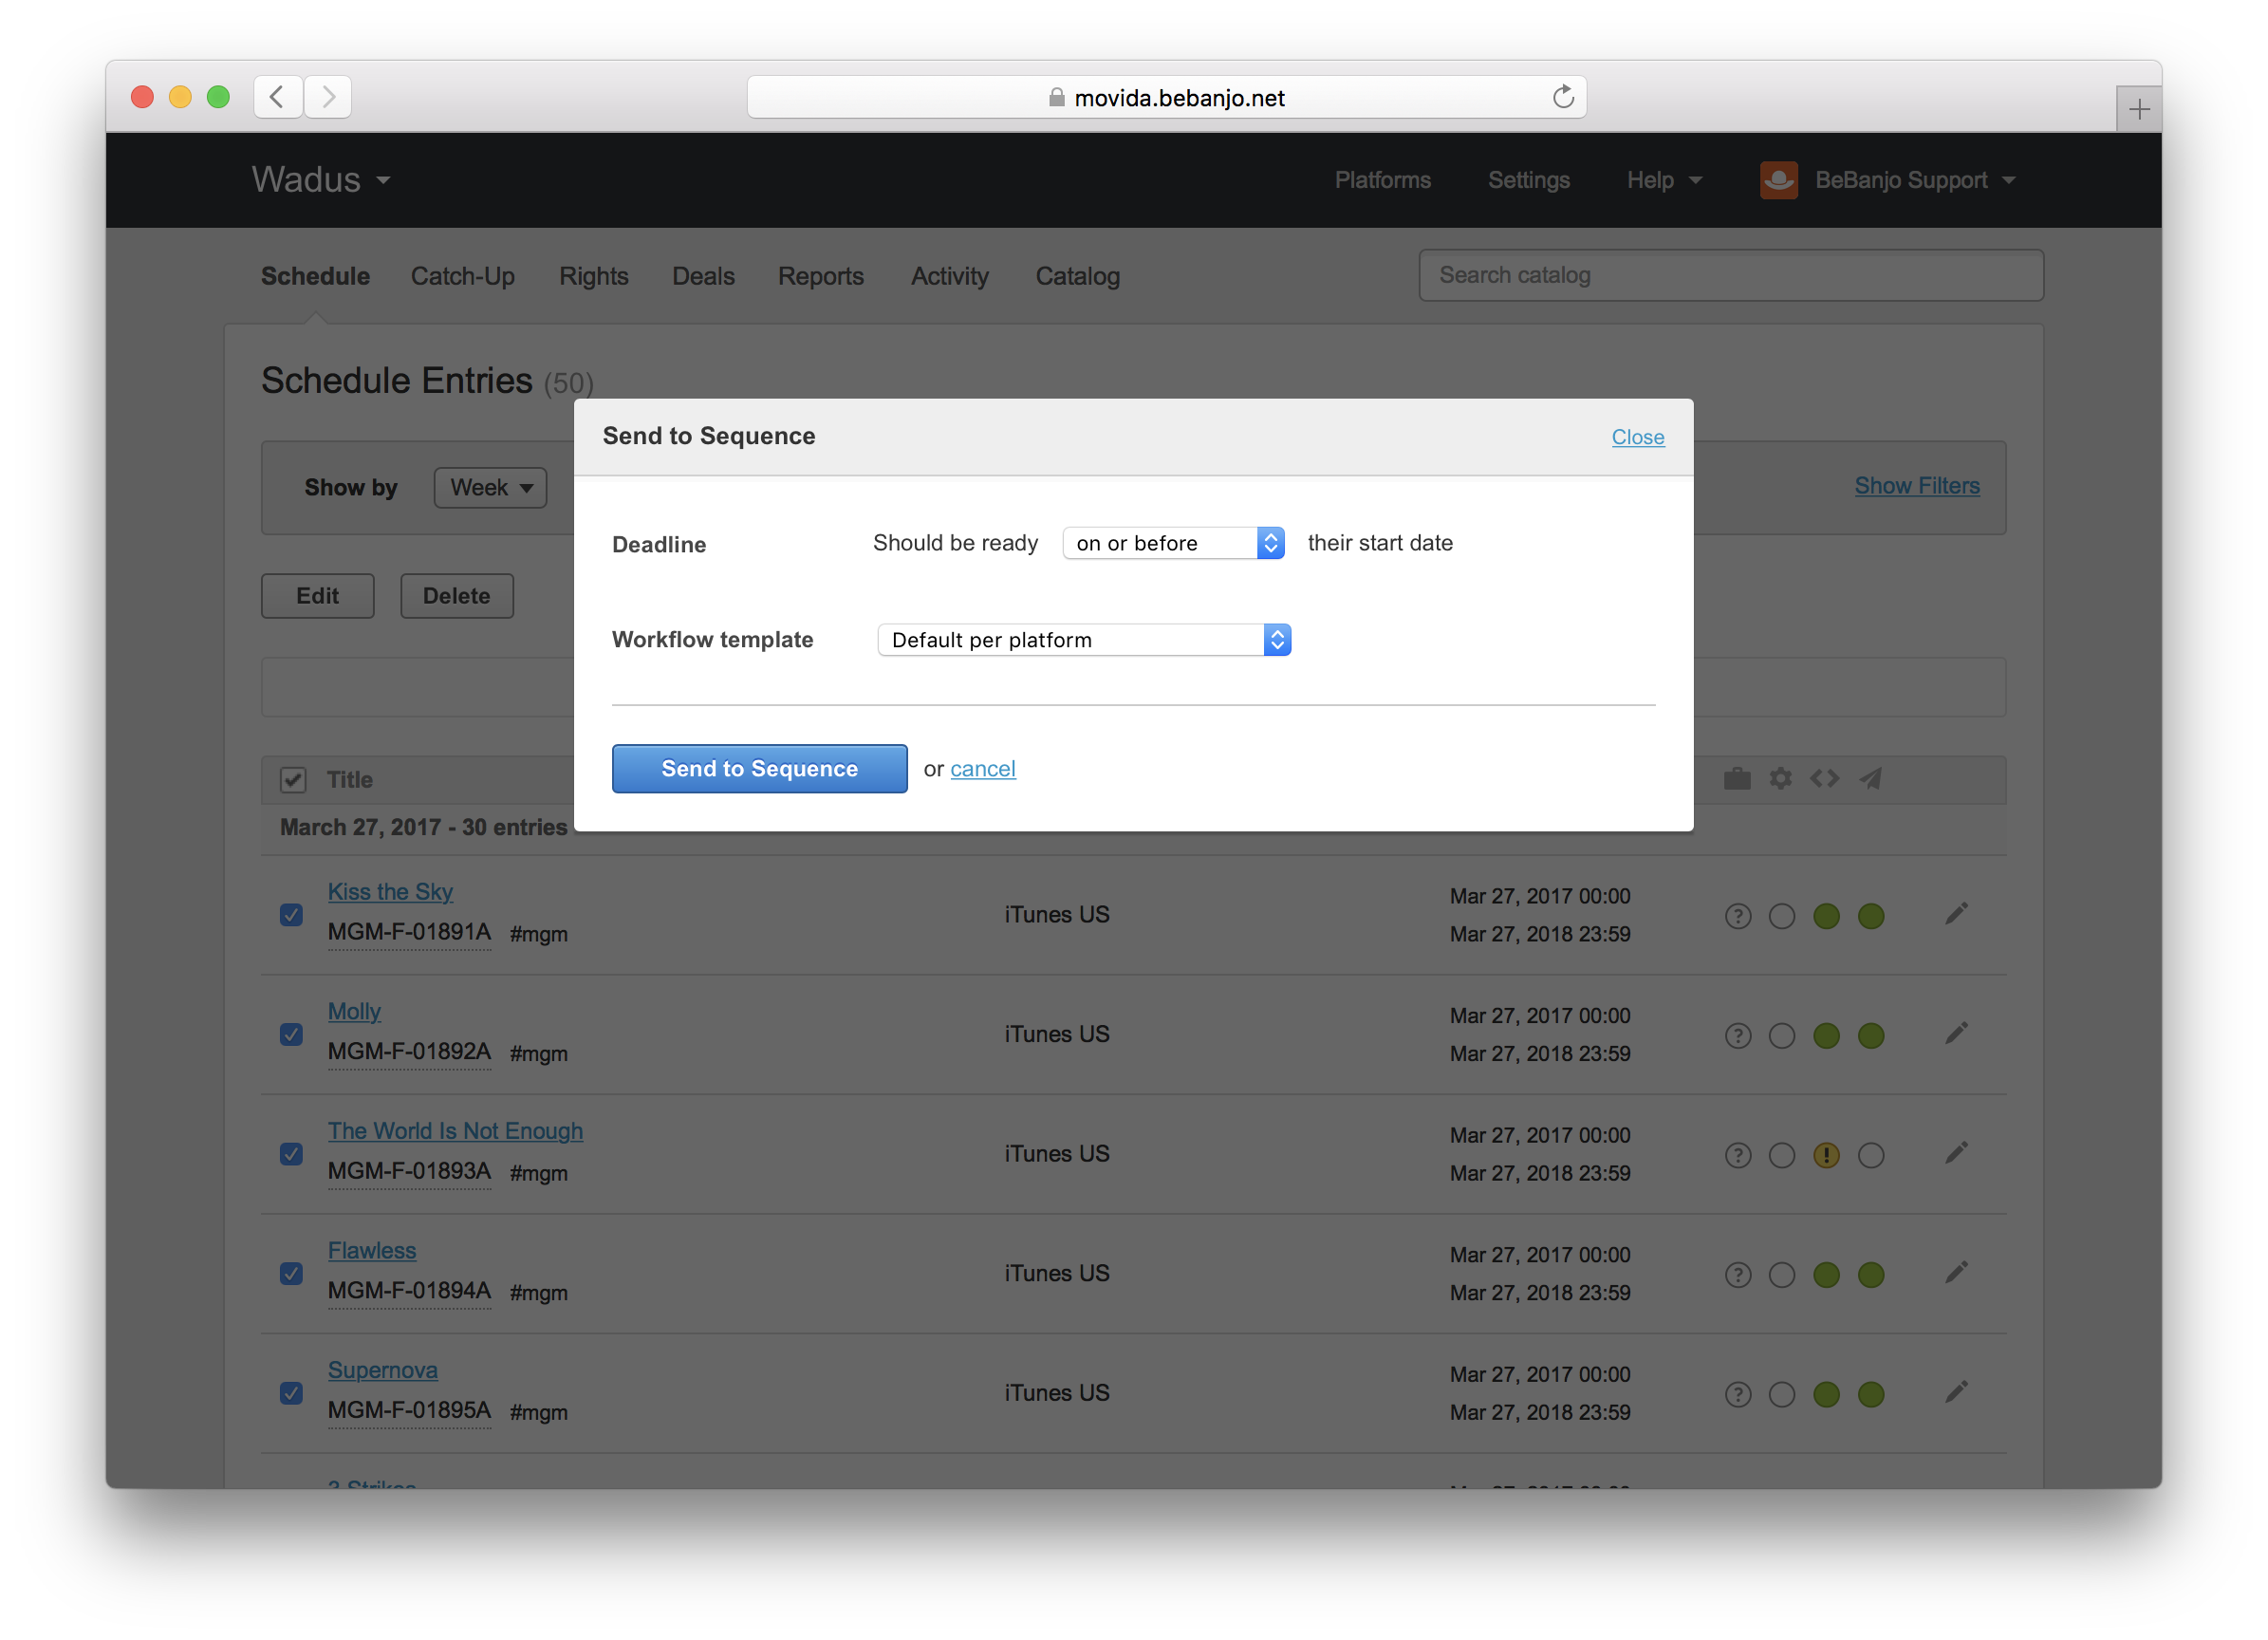Toggle the select-all checkbox beside Title
2268x1640 pixels.
pyautogui.click(x=293, y=780)
